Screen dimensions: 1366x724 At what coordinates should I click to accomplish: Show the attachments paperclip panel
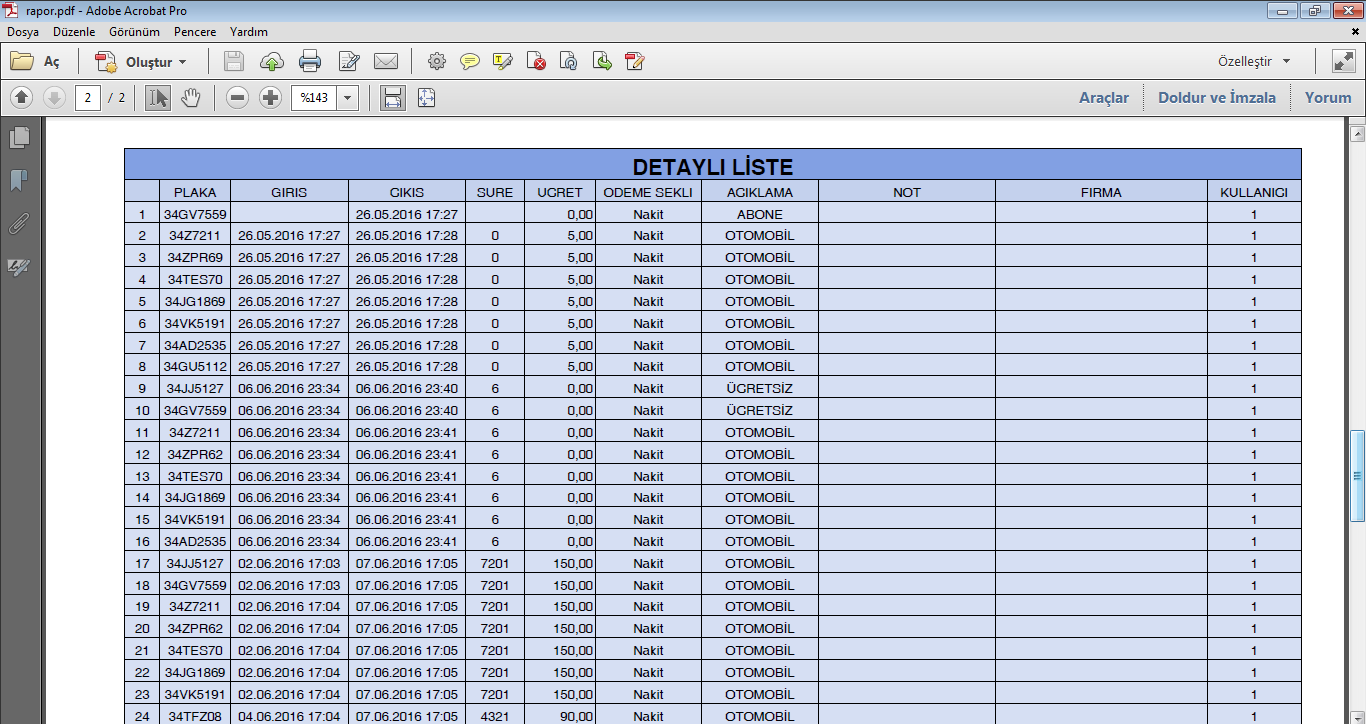[x=19, y=224]
